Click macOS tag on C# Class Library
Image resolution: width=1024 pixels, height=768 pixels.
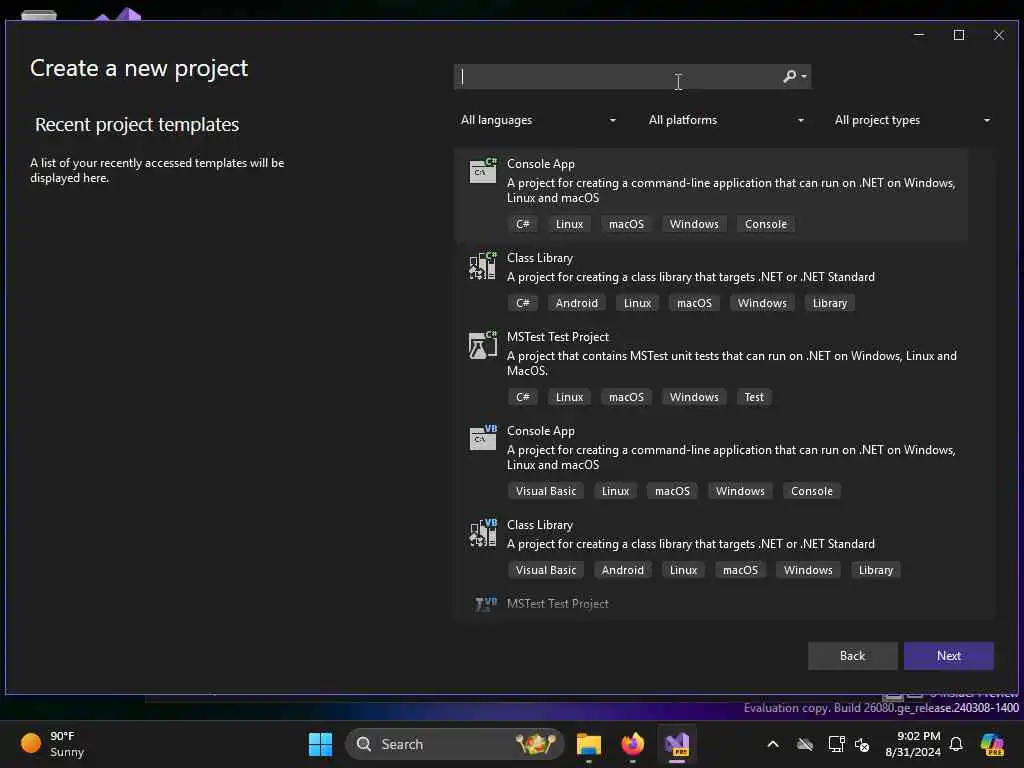pos(694,303)
